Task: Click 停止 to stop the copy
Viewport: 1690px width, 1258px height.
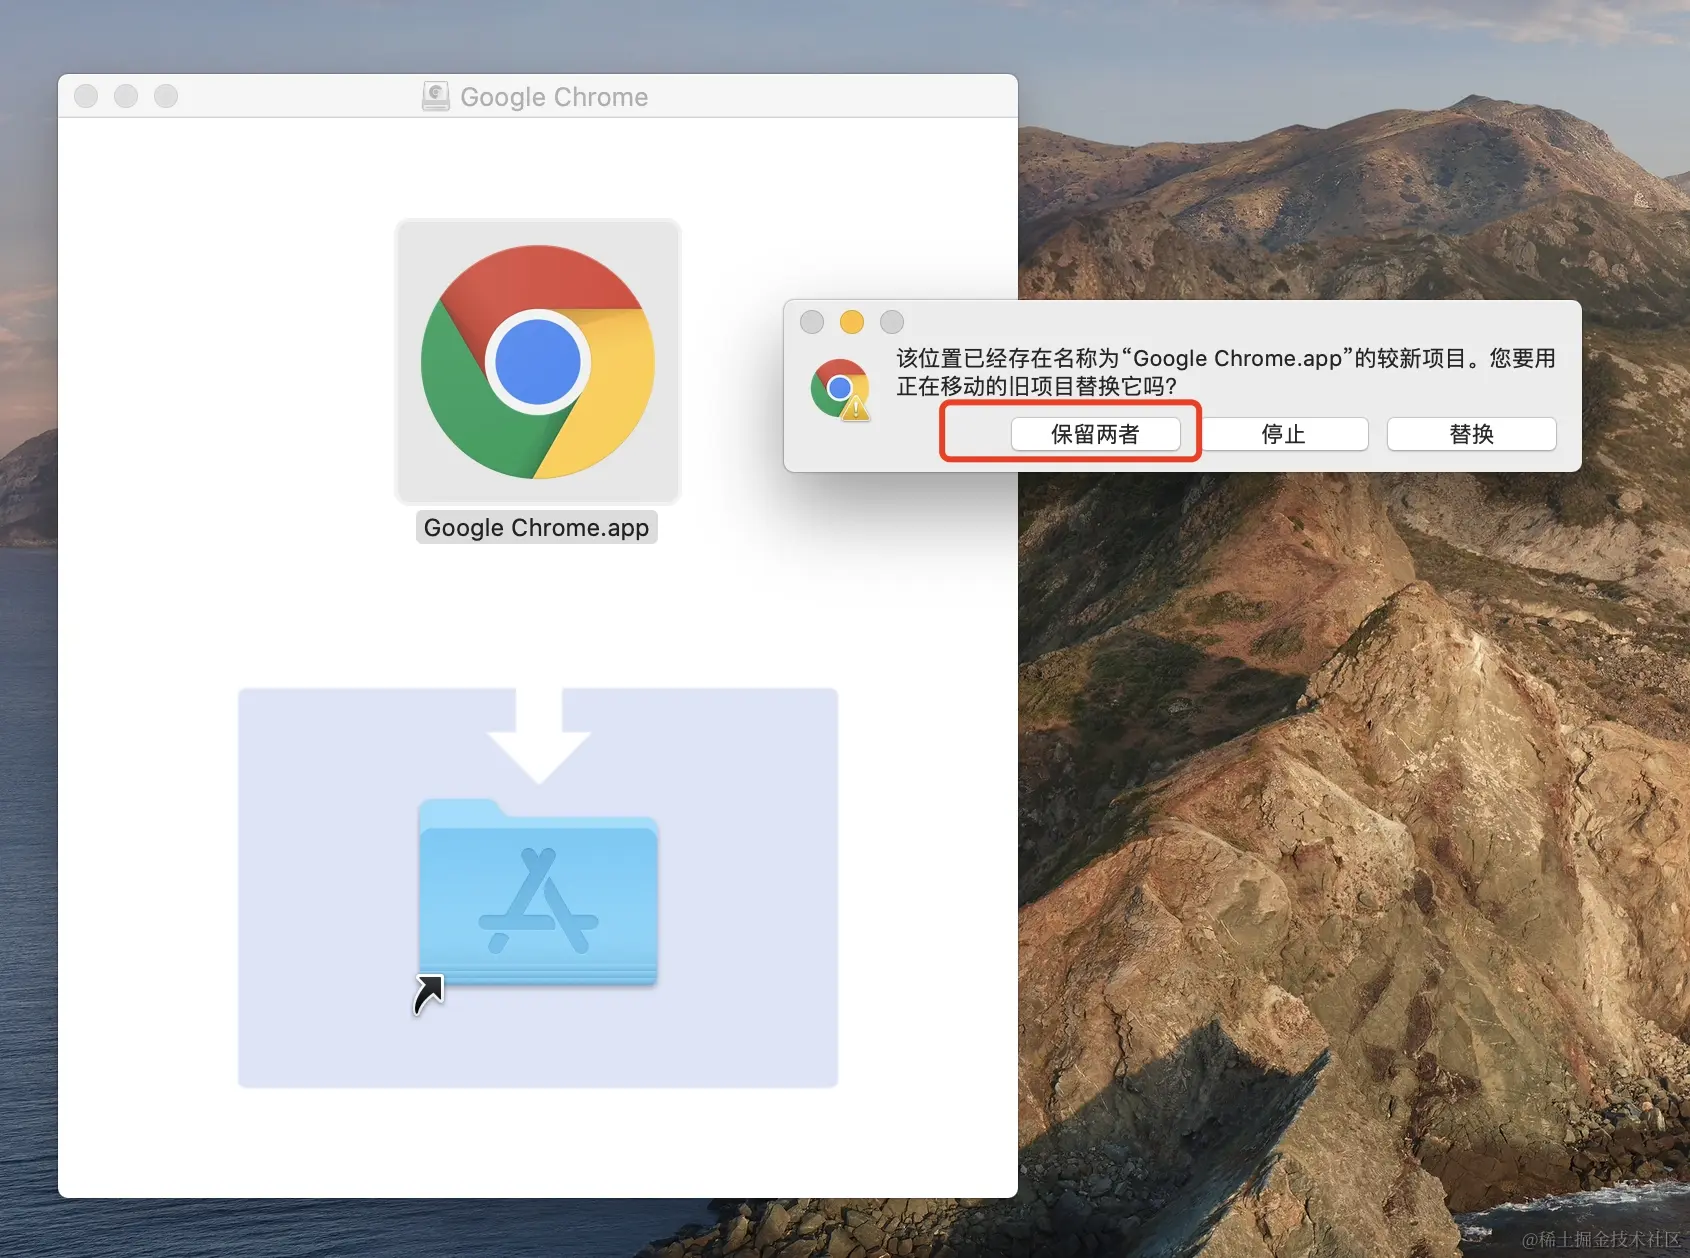Action: point(1284,434)
